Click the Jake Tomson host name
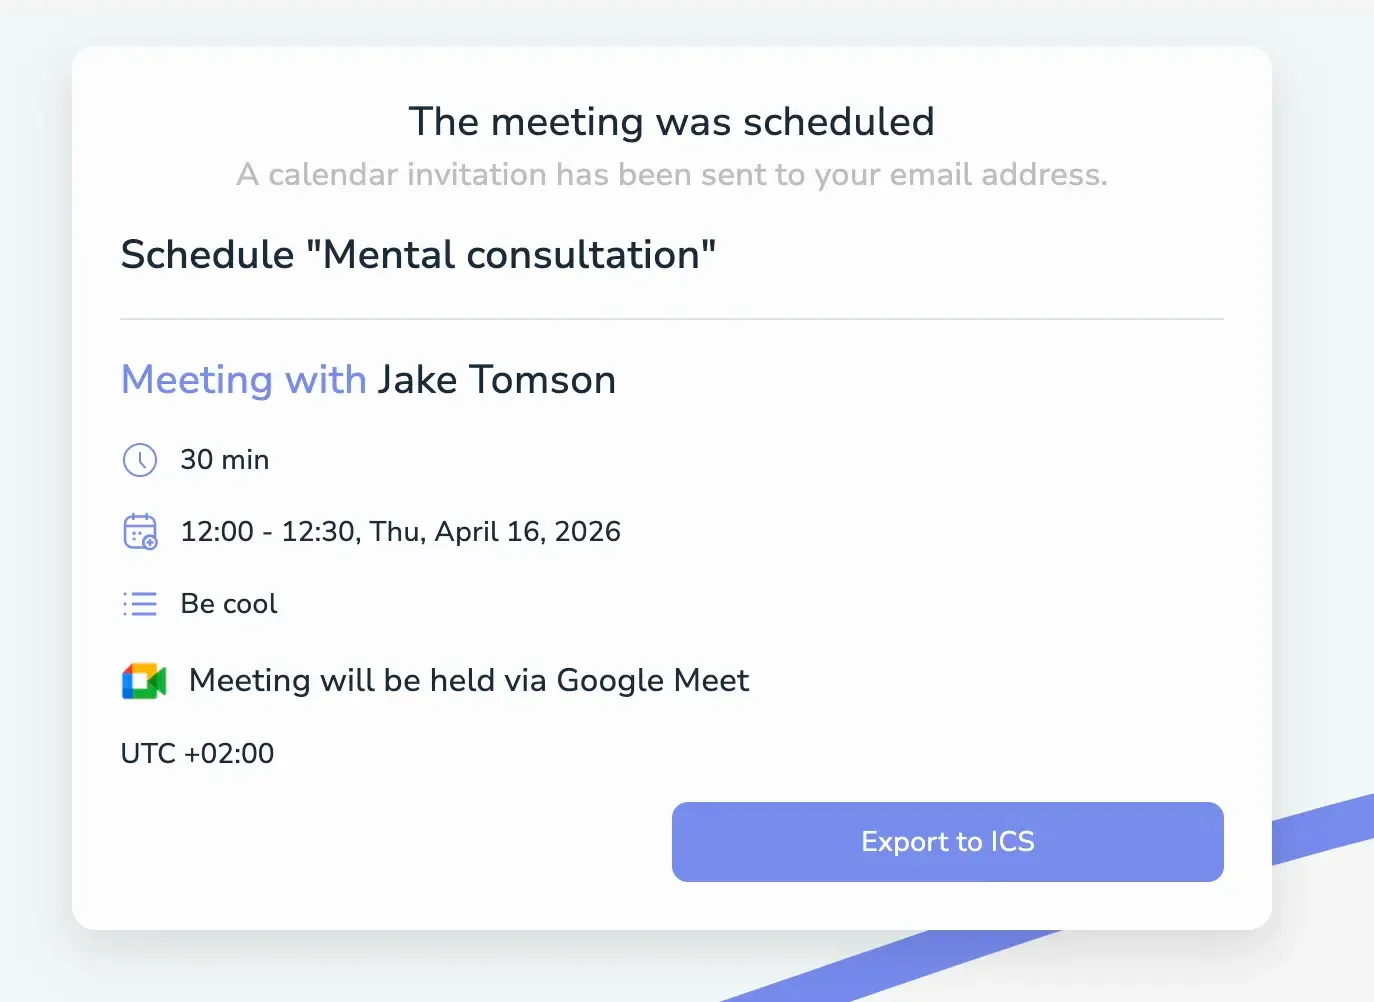This screenshot has width=1374, height=1002. [496, 380]
